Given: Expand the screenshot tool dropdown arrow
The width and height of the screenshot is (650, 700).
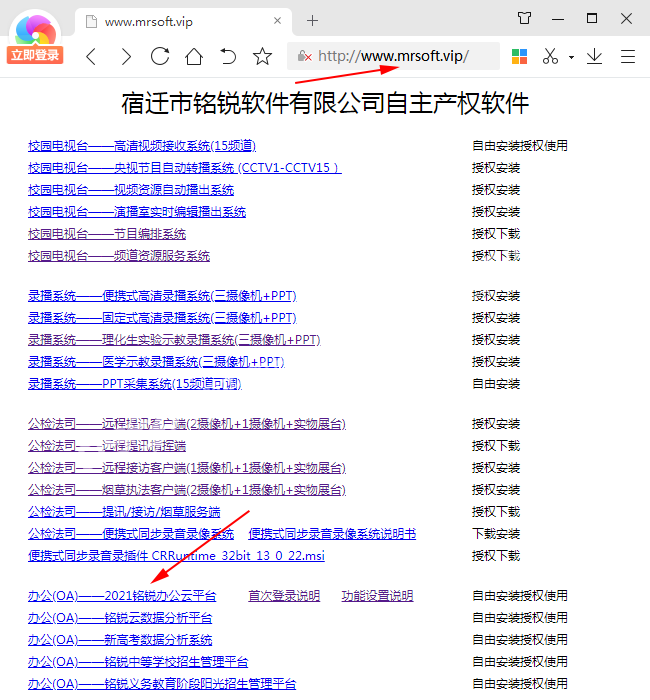Looking at the screenshot, I should (x=571, y=57).
